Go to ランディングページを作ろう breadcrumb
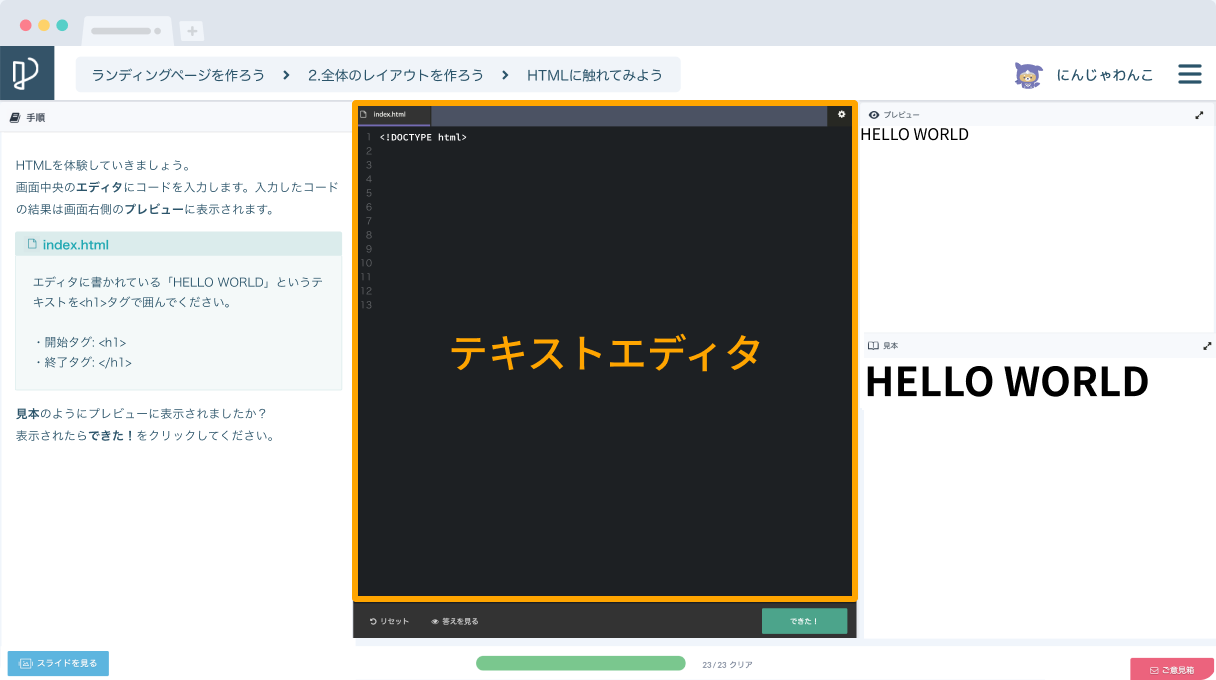This screenshot has height=680, width=1216. pos(178,75)
